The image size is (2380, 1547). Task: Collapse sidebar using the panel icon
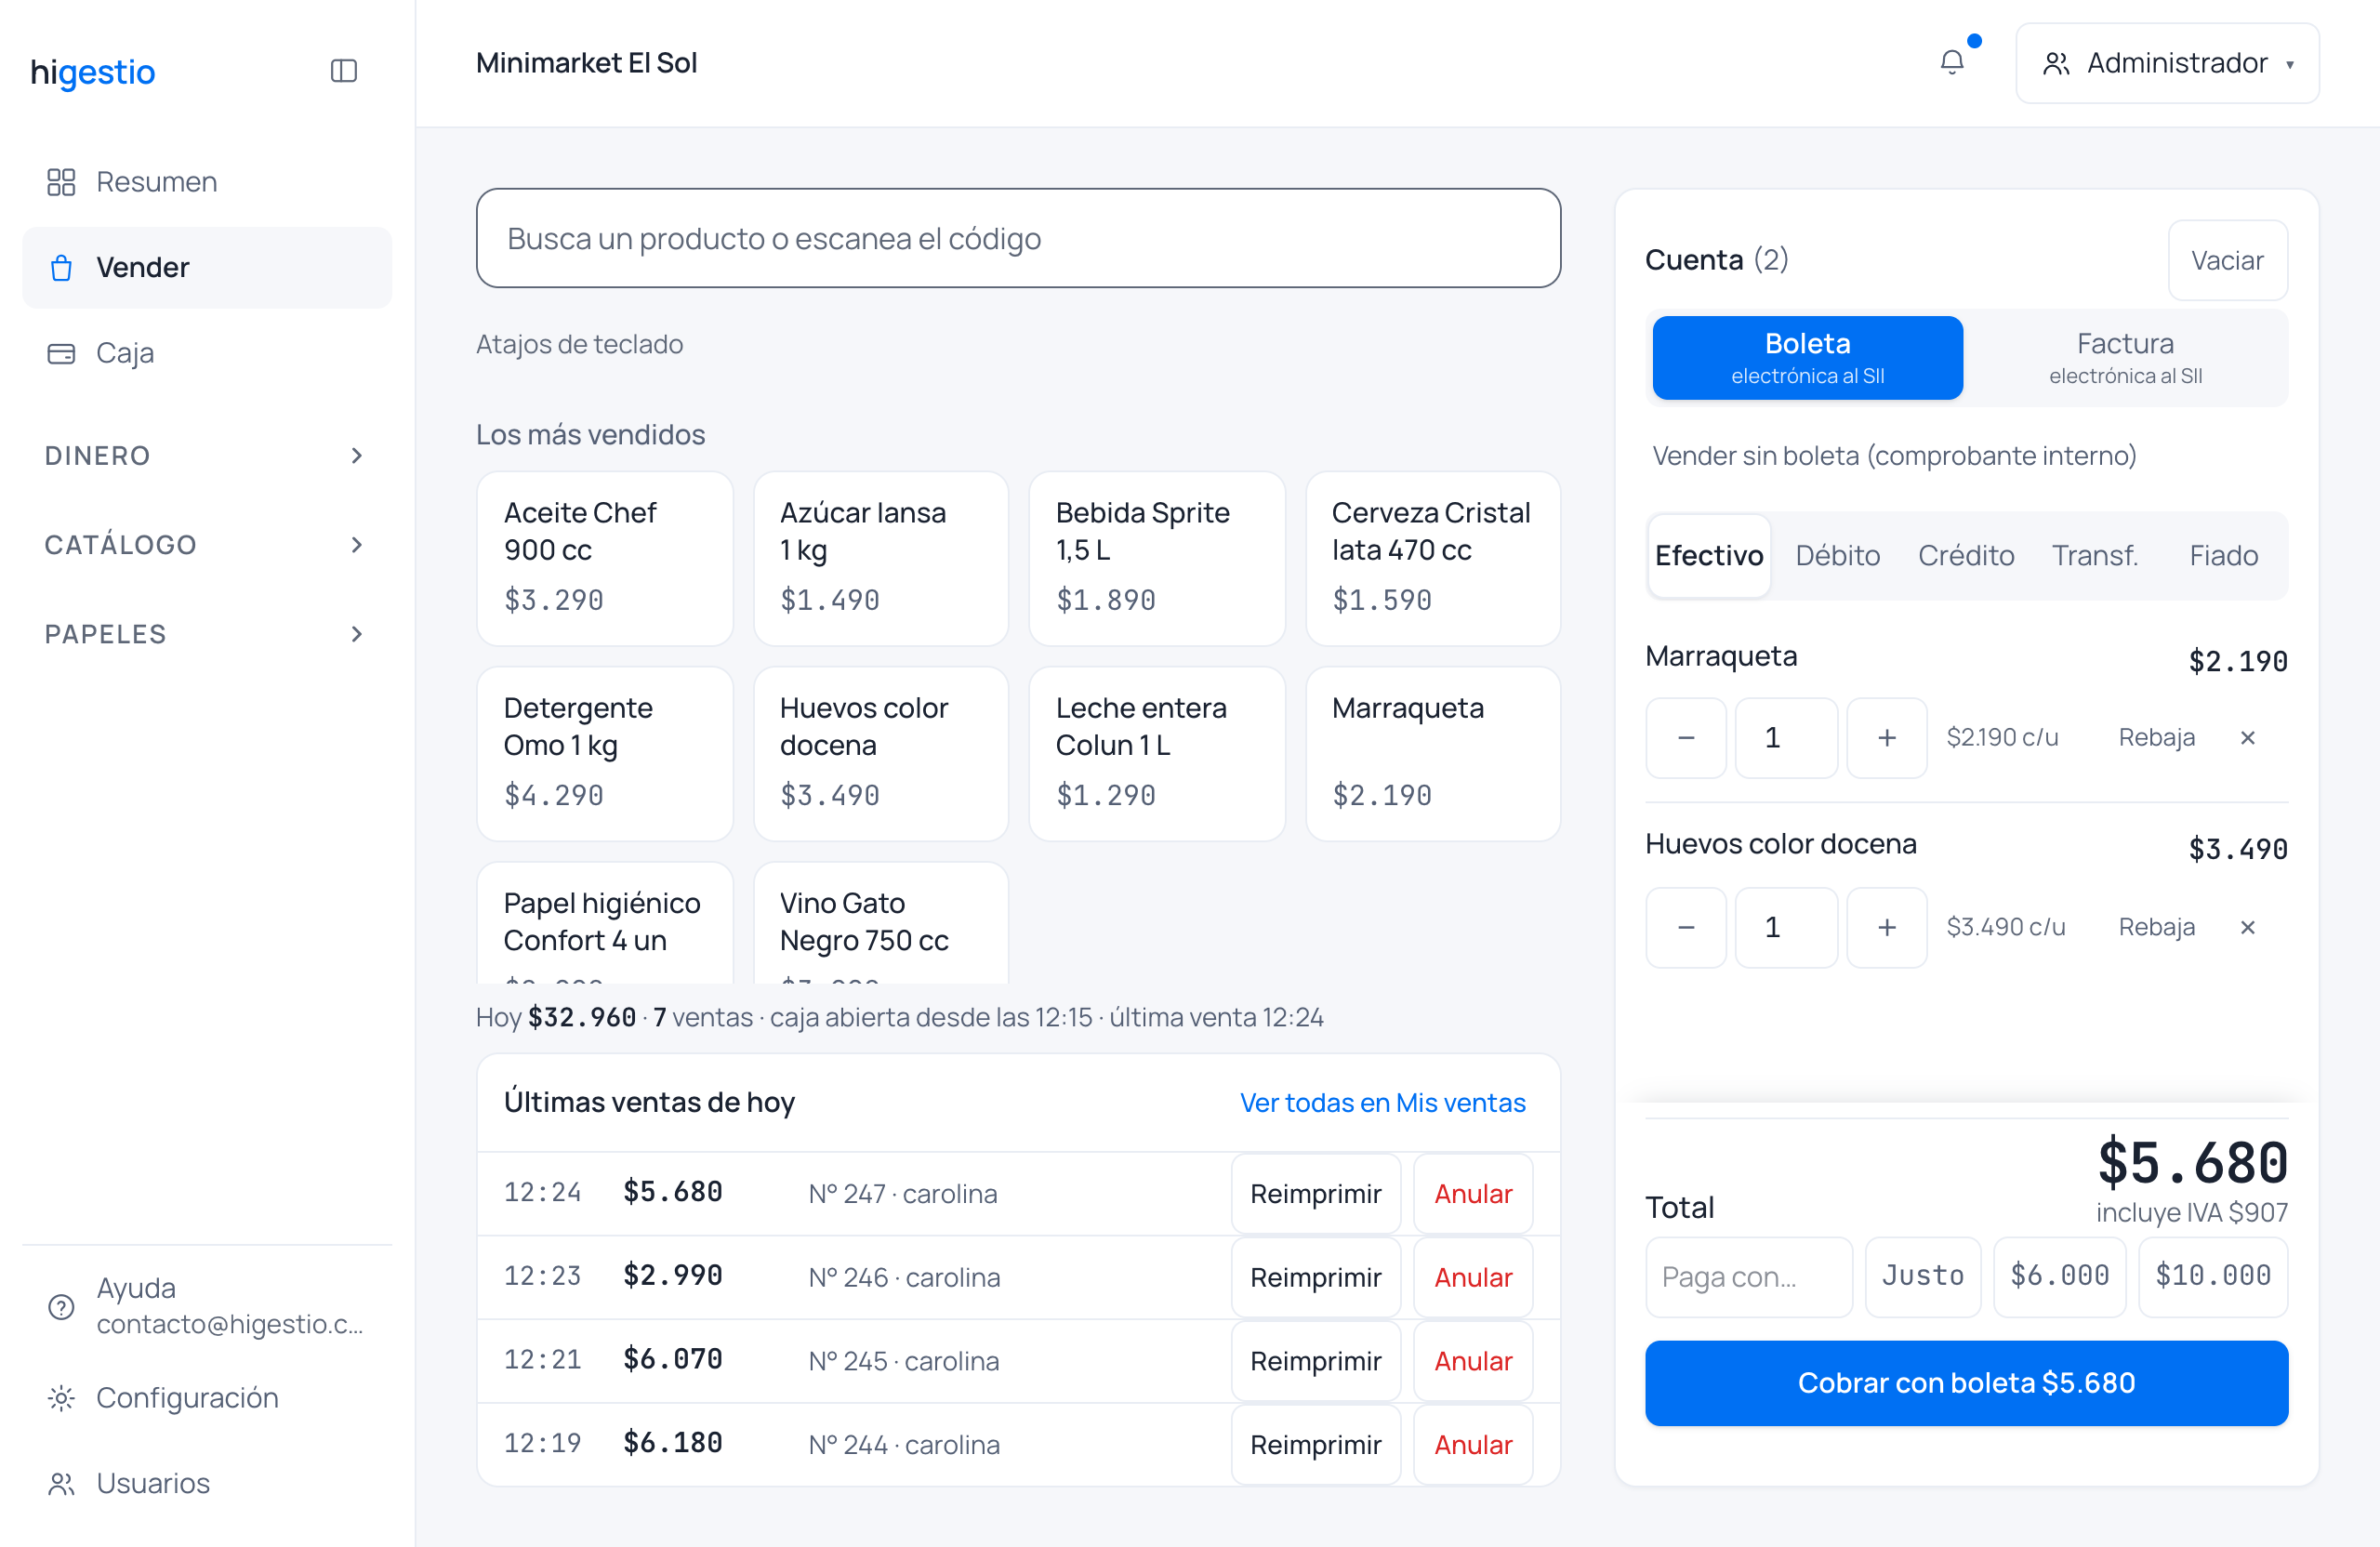point(343,71)
